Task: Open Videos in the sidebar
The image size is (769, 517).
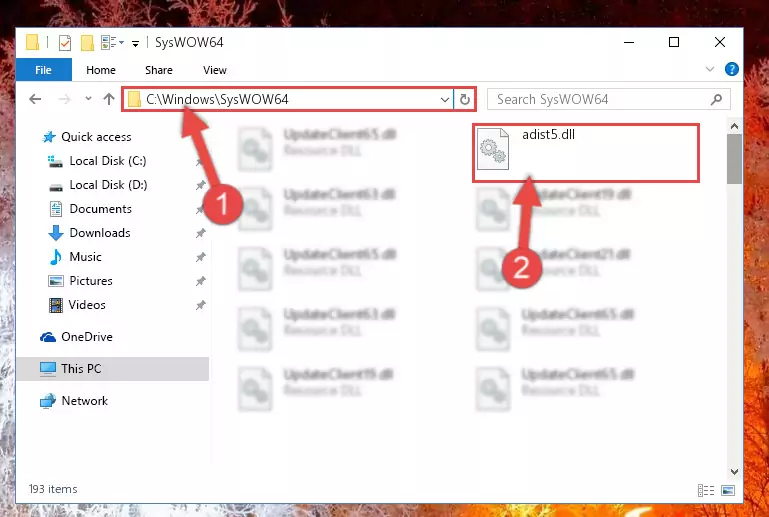Action: click(87, 305)
